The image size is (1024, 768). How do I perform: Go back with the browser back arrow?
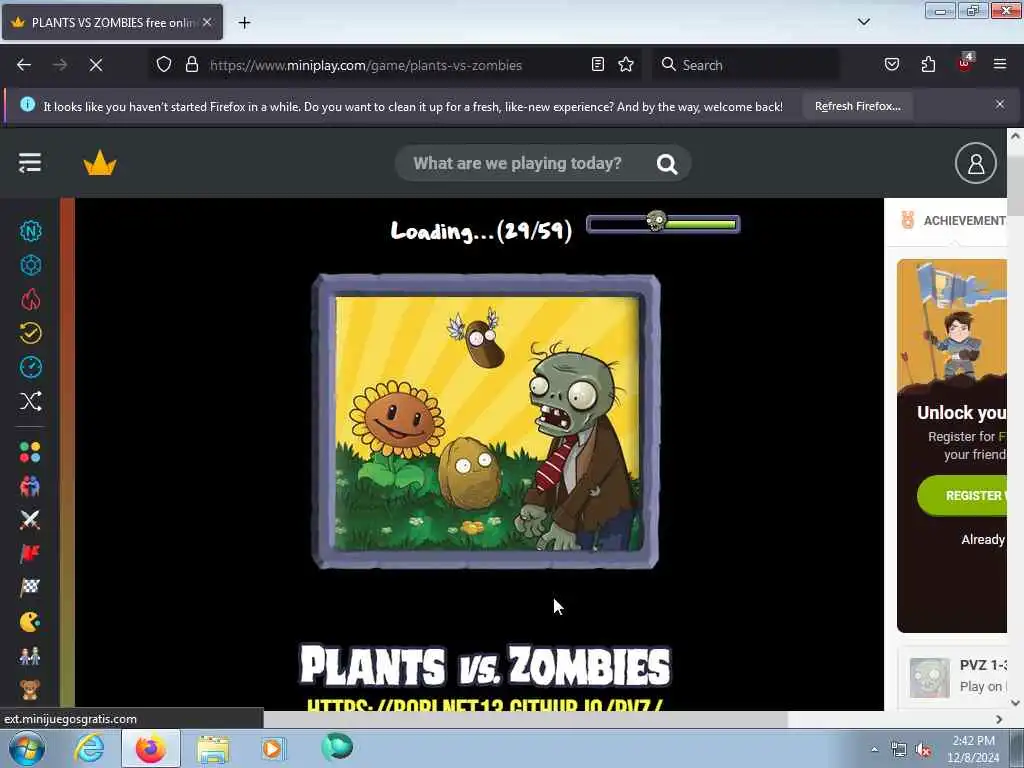tap(24, 65)
